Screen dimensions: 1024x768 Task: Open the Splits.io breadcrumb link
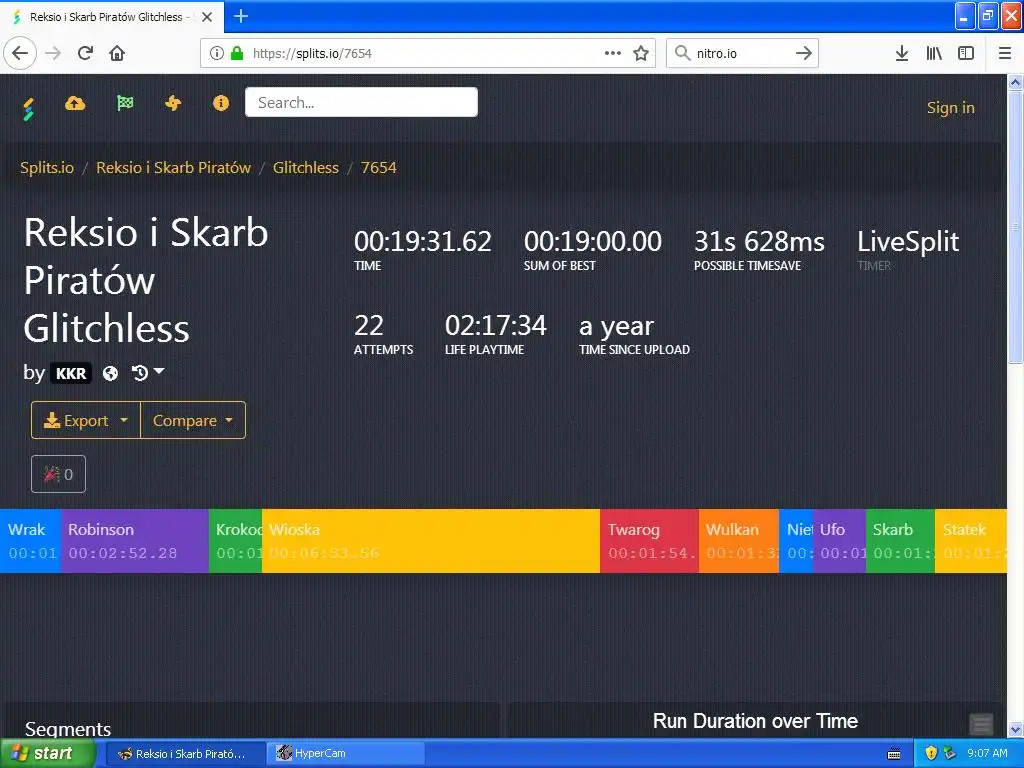47,167
